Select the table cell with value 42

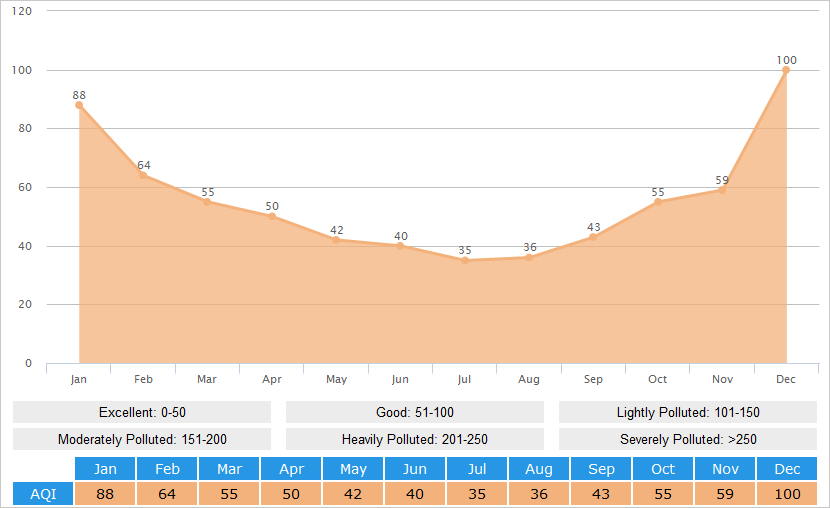point(353,494)
